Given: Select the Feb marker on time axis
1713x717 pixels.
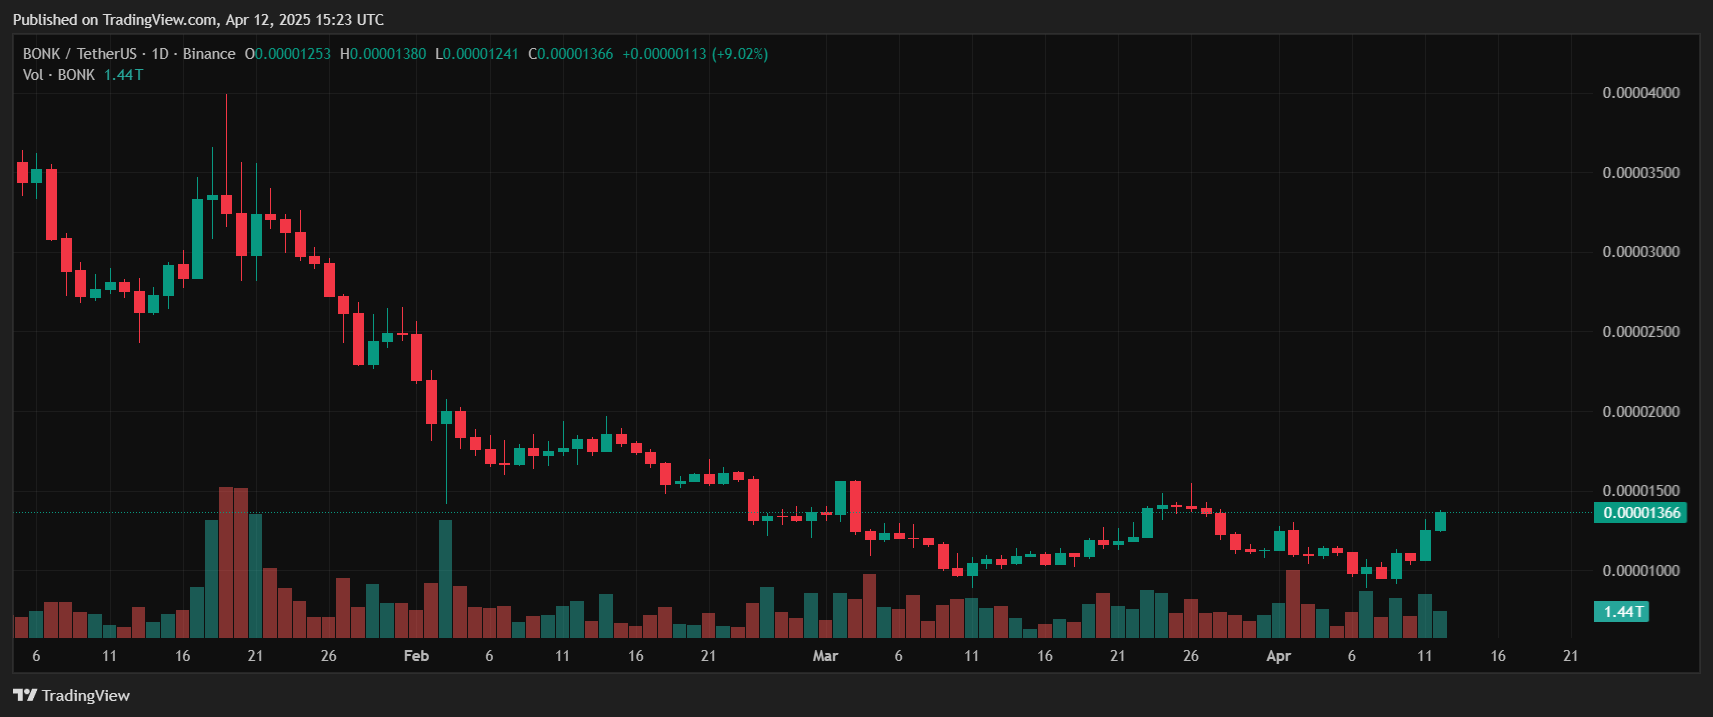Looking at the screenshot, I should click(x=416, y=656).
